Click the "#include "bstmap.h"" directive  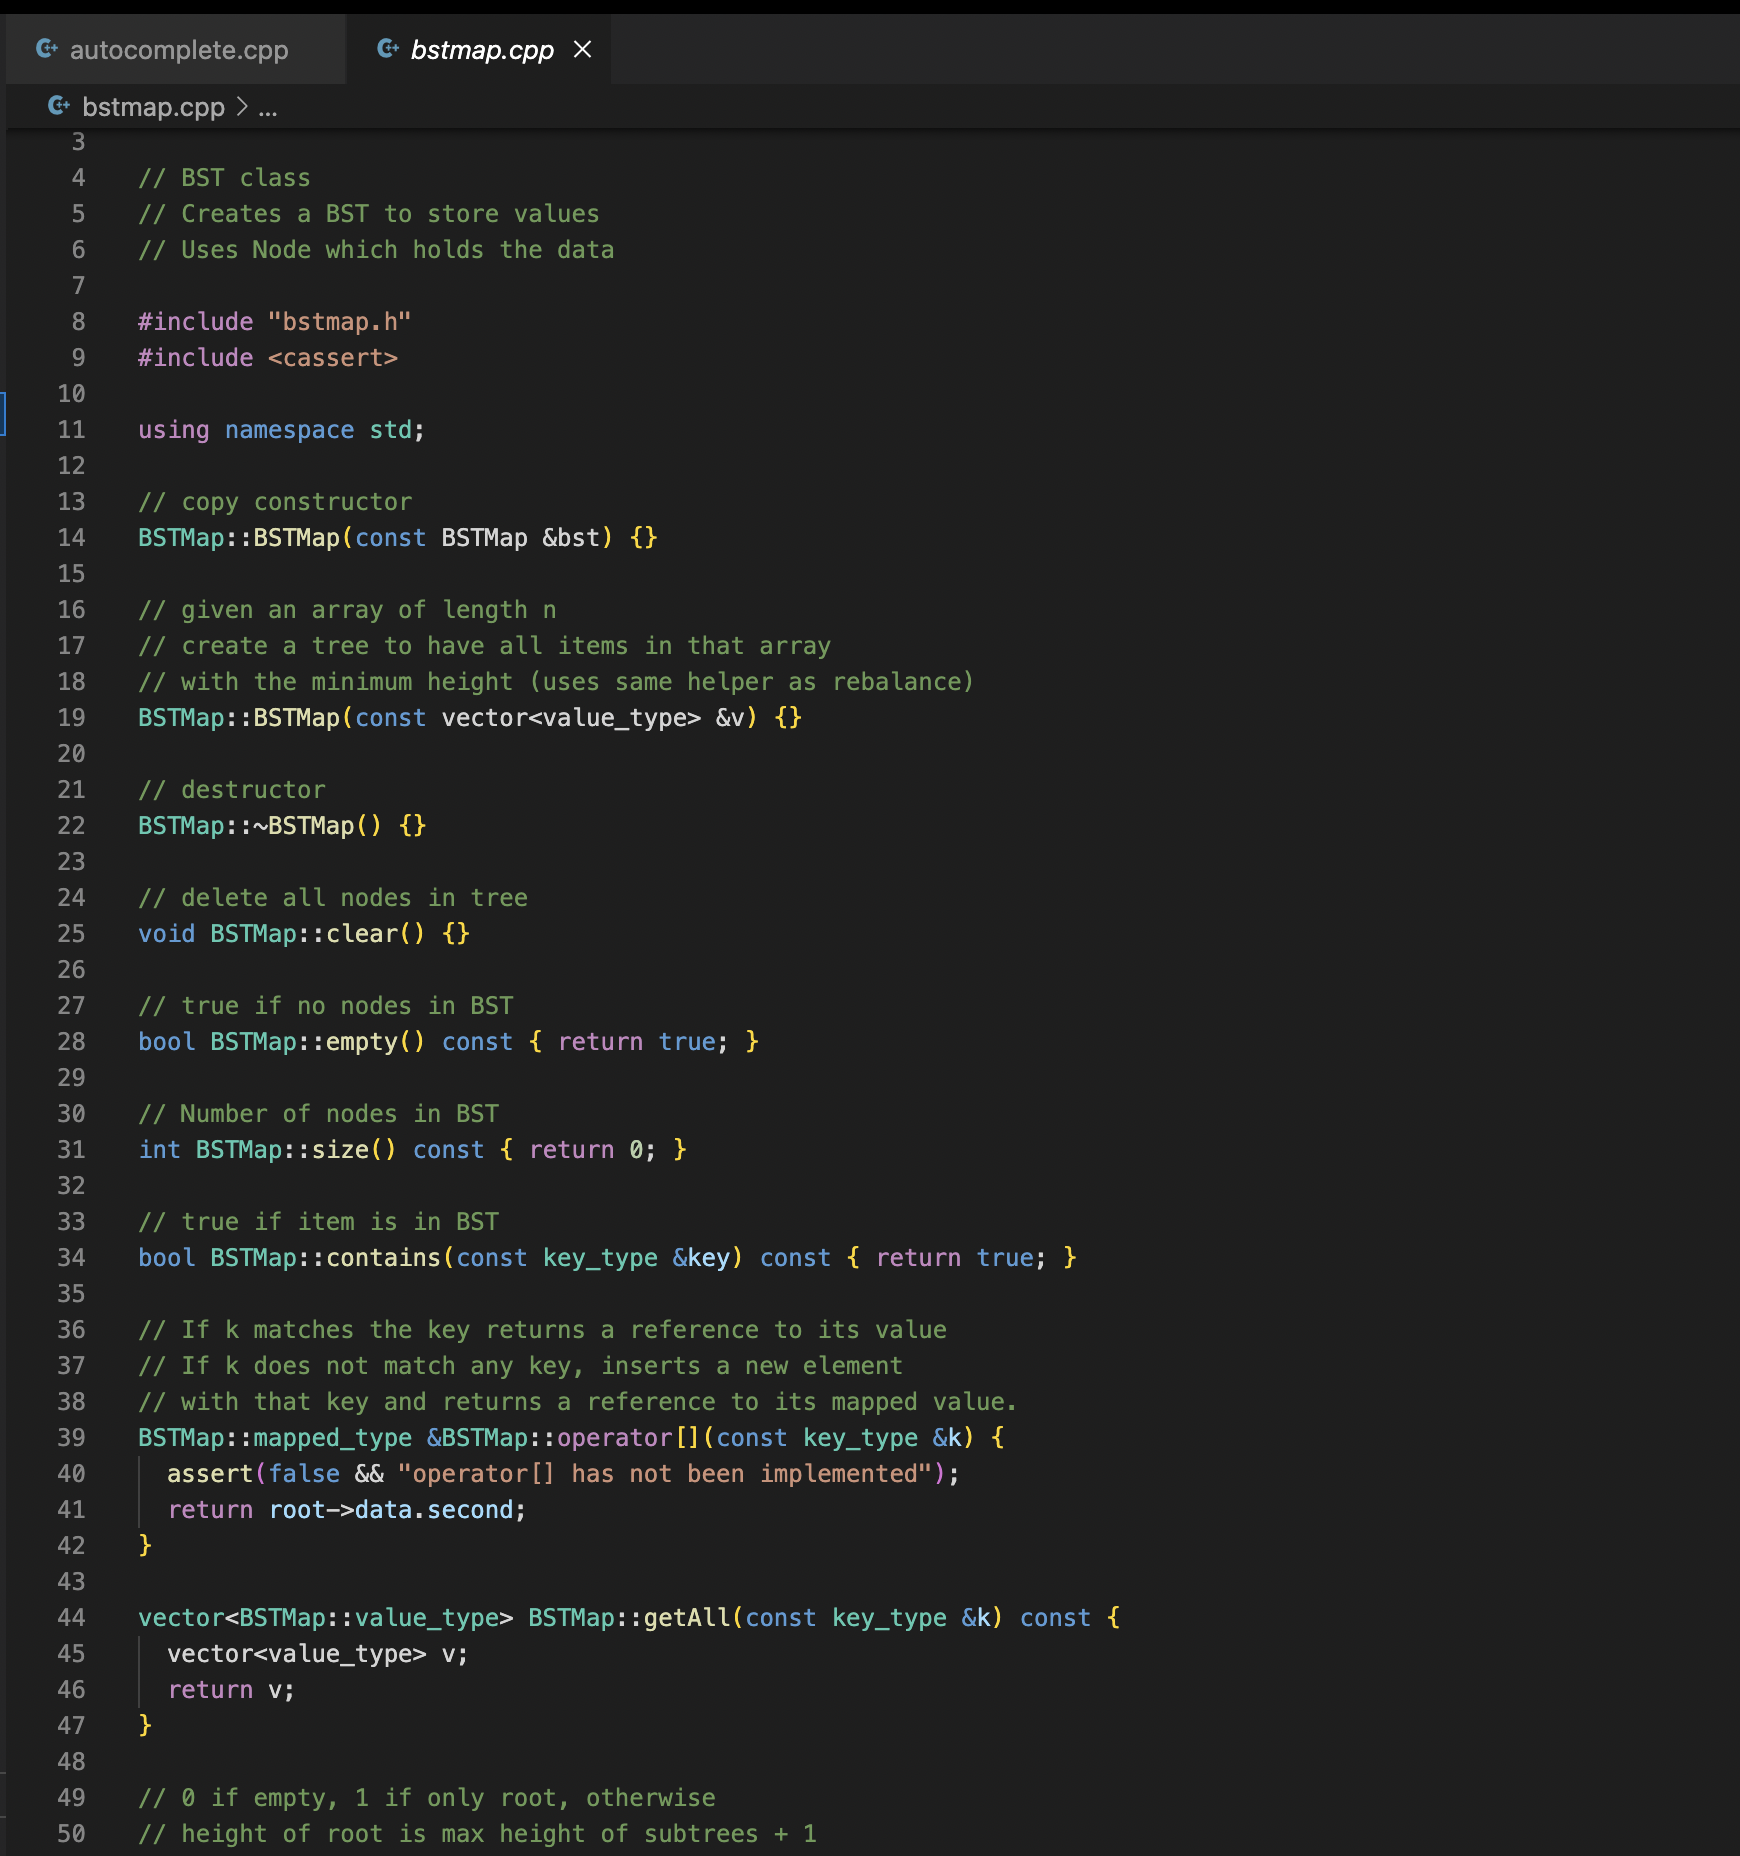(x=275, y=321)
